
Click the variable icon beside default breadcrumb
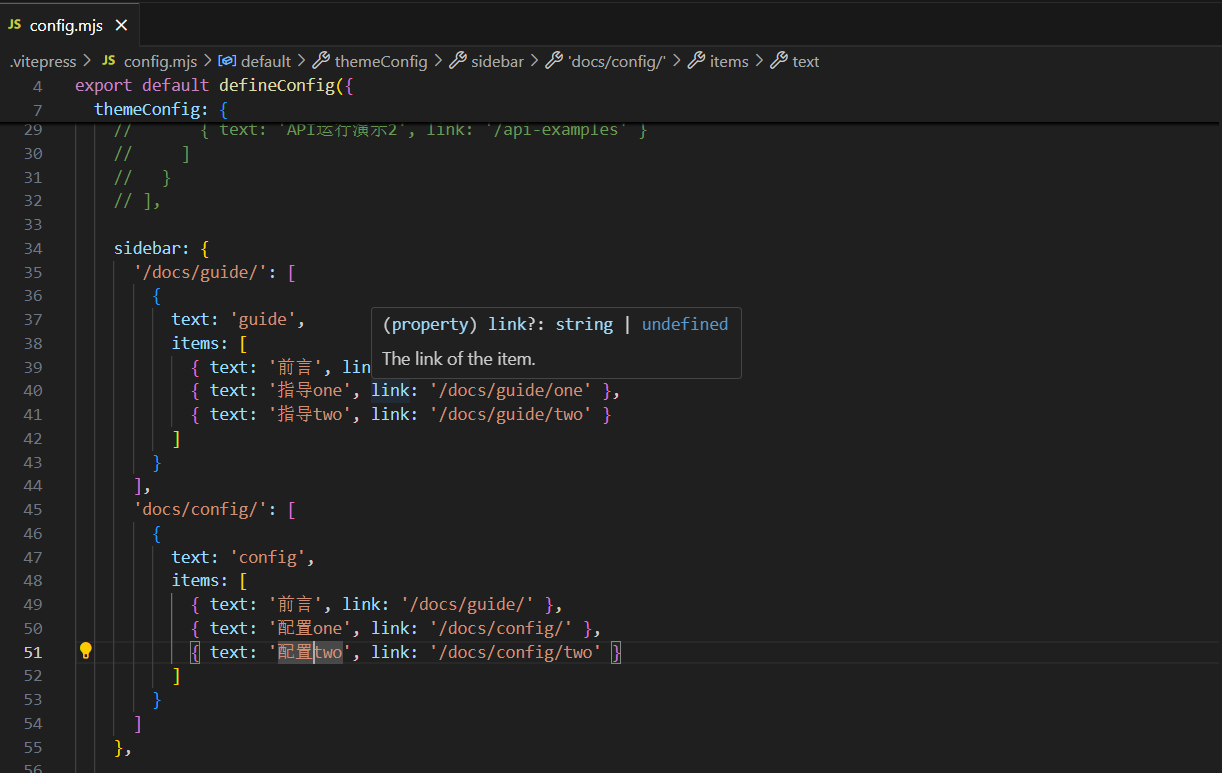pyautogui.click(x=227, y=61)
